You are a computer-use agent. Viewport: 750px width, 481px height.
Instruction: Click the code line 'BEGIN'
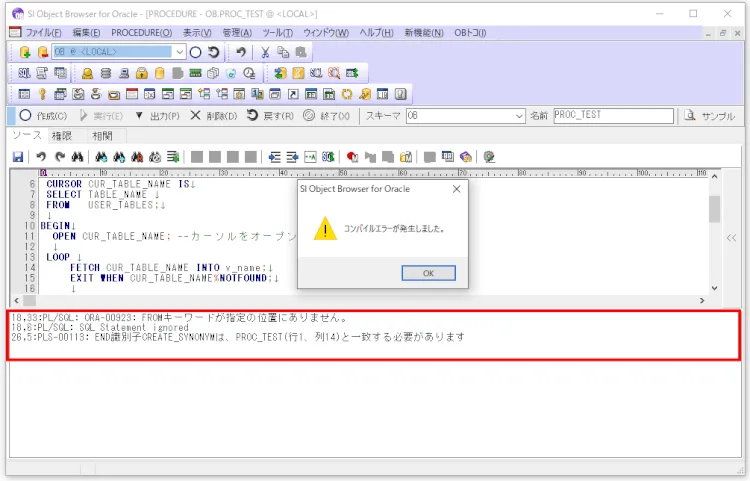(55, 225)
